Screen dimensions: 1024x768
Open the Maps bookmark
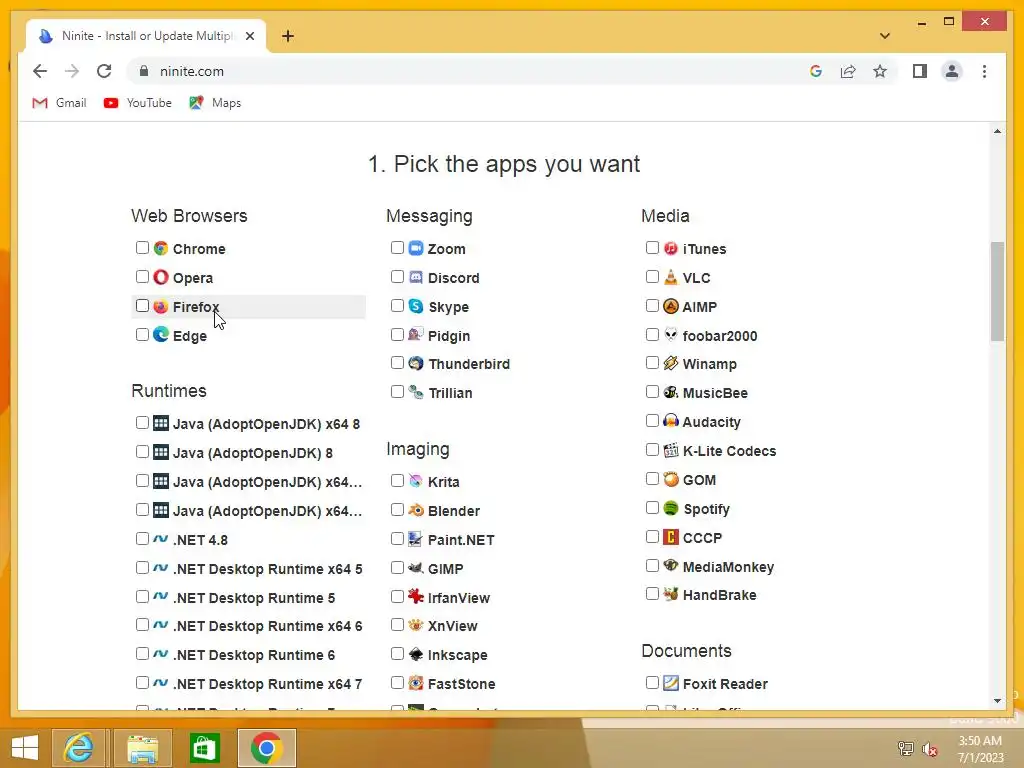pos(216,103)
